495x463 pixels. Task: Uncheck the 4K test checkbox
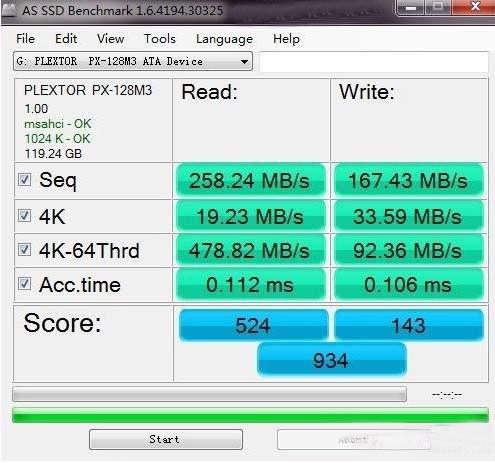click(x=25, y=216)
